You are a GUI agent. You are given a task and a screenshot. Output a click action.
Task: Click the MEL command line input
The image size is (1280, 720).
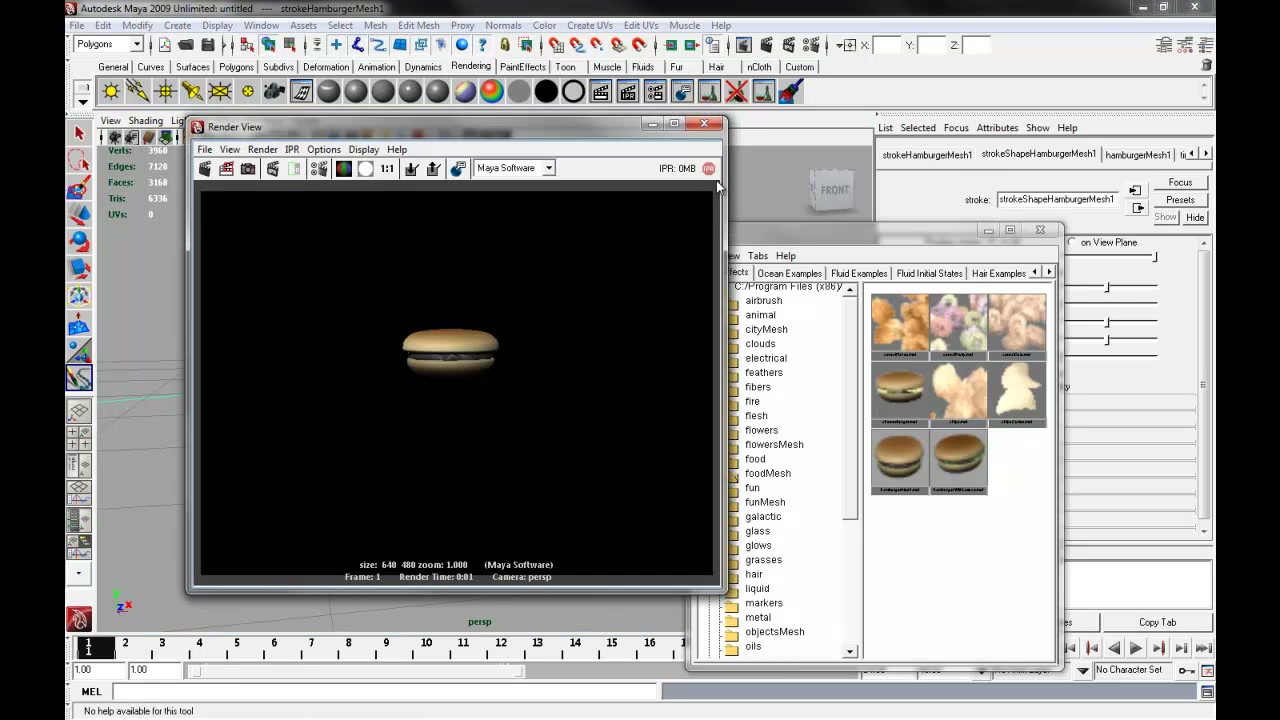pos(385,692)
